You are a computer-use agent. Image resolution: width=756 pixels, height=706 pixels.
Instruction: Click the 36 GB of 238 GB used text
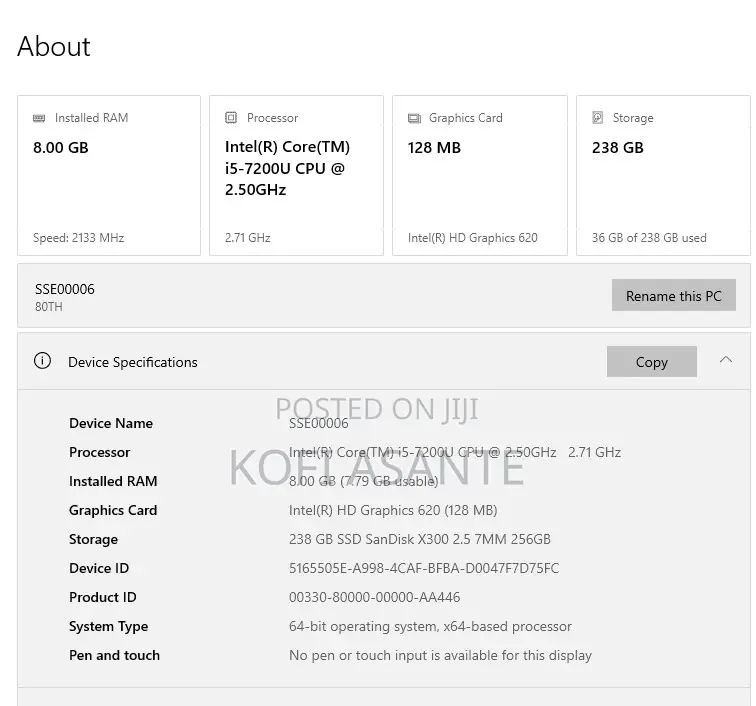pos(649,238)
